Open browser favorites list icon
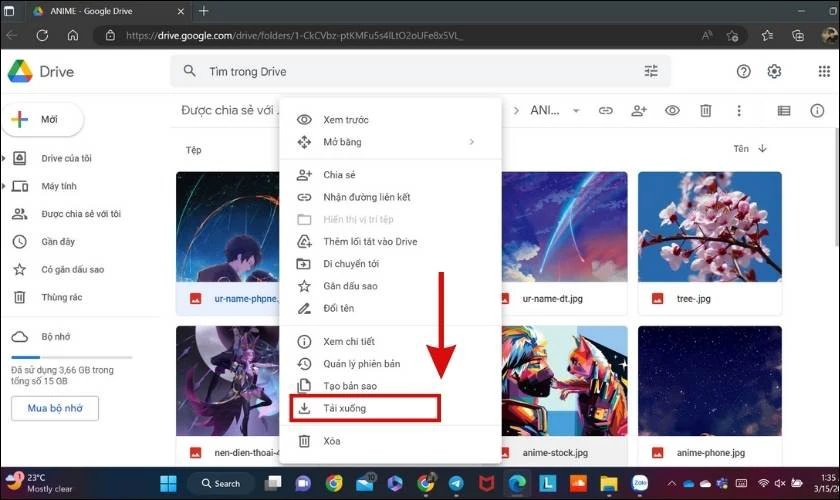 [x=767, y=35]
